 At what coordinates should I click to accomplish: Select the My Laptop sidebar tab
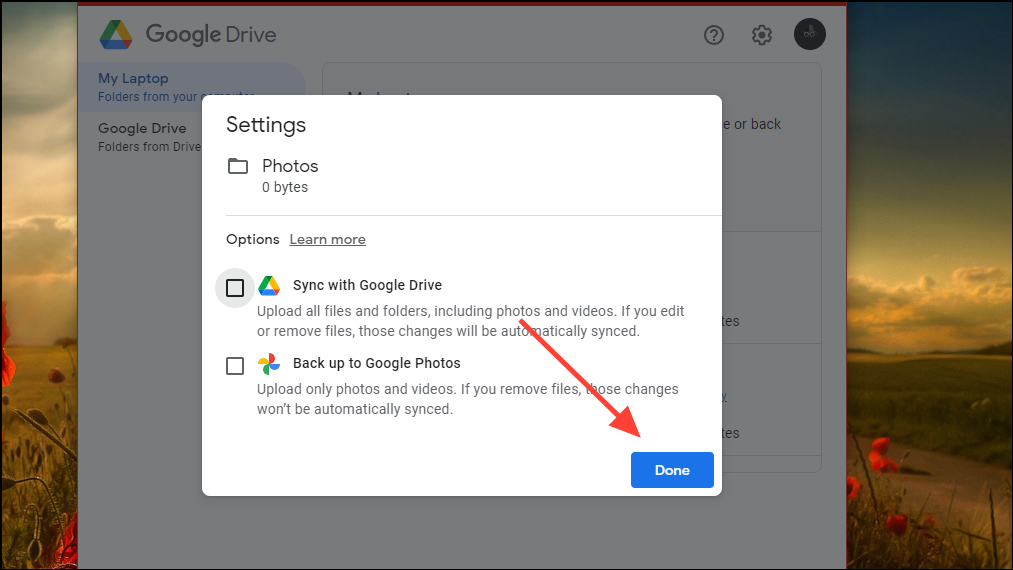[x=192, y=87]
